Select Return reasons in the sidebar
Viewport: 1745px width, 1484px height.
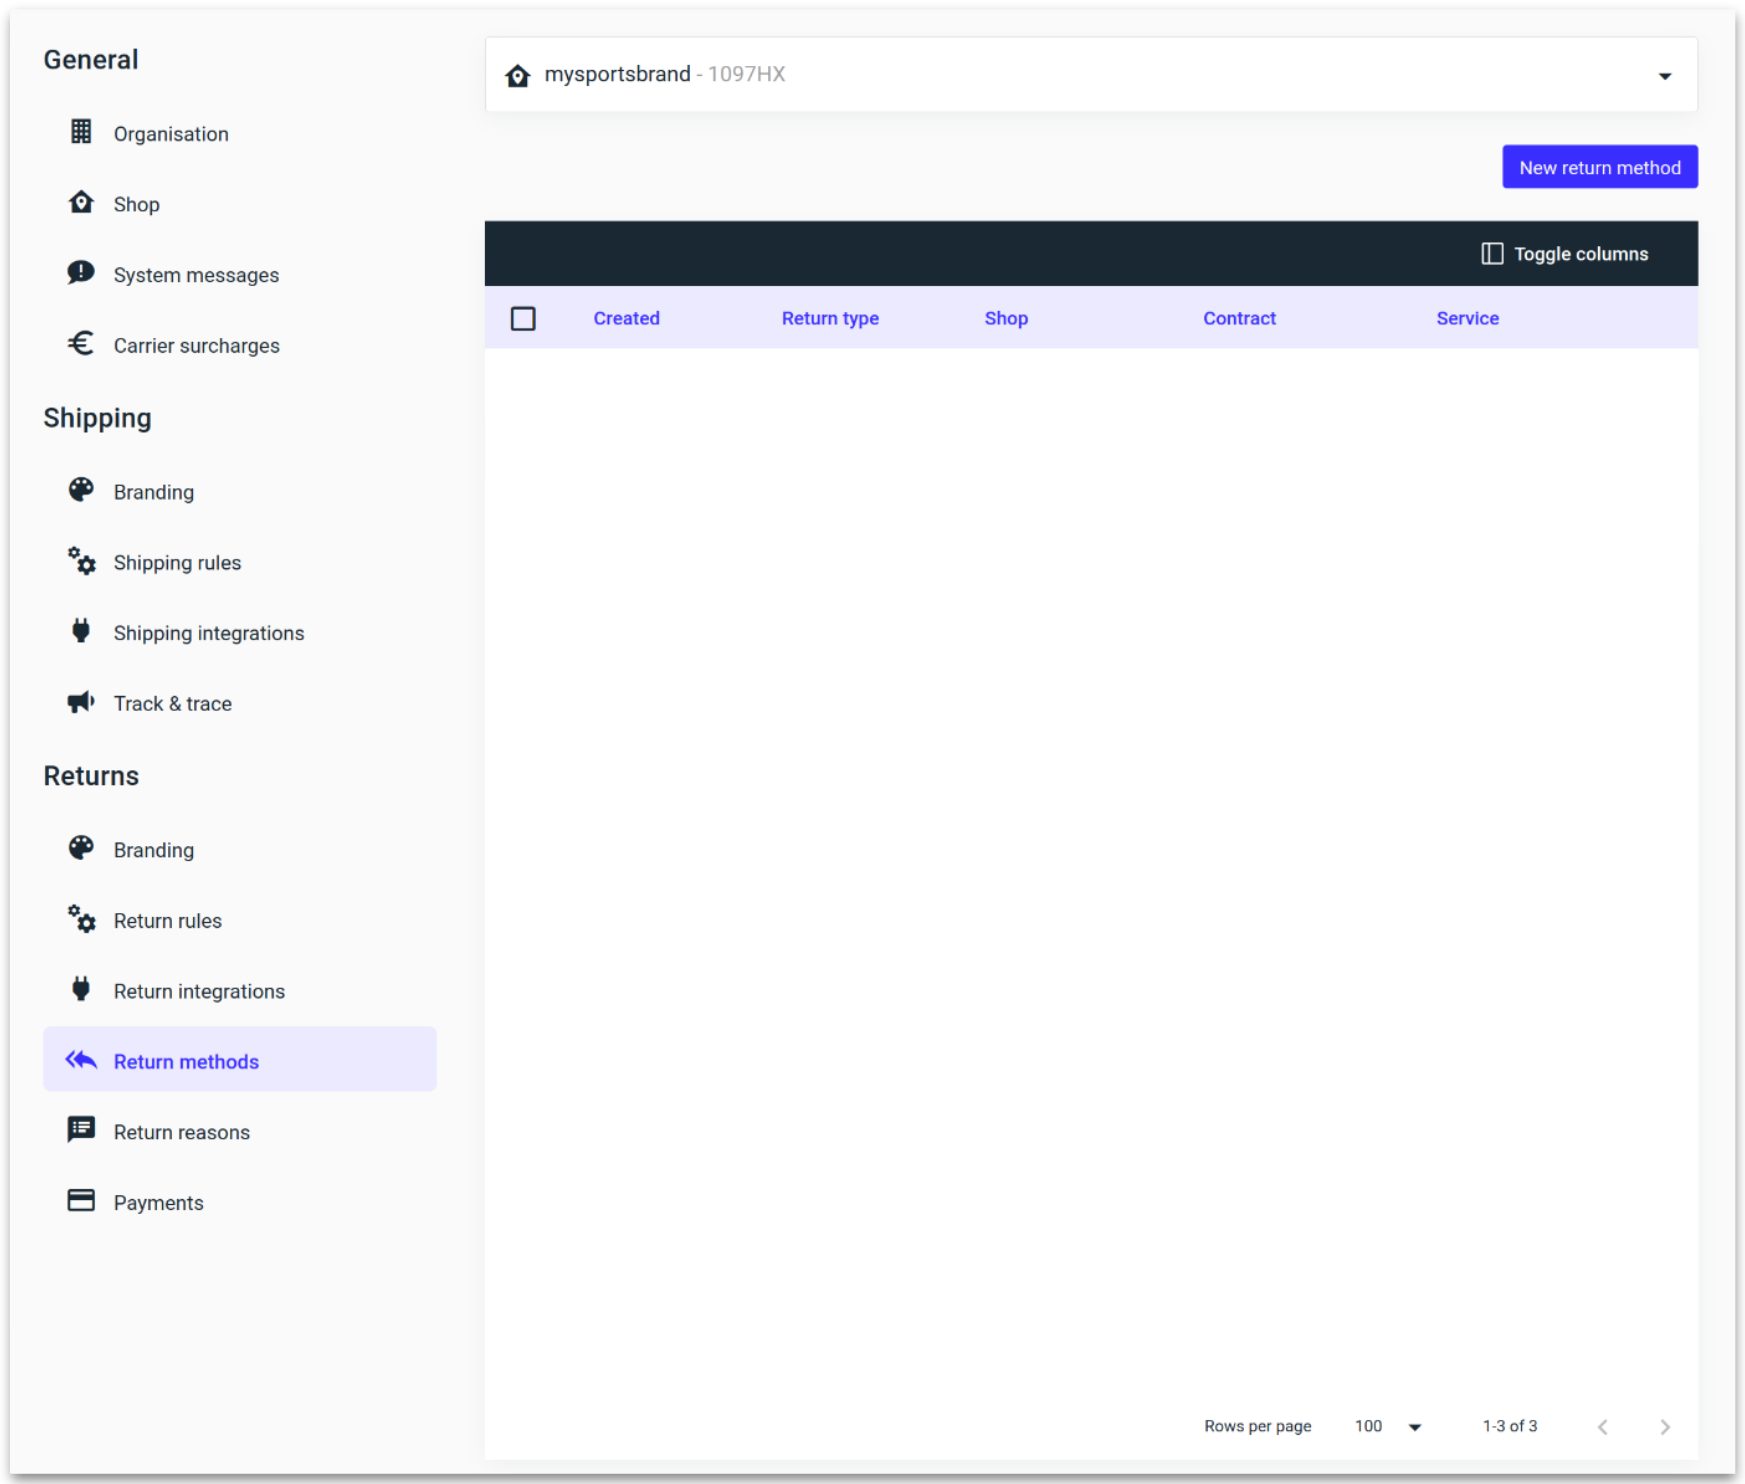coord(181,1131)
